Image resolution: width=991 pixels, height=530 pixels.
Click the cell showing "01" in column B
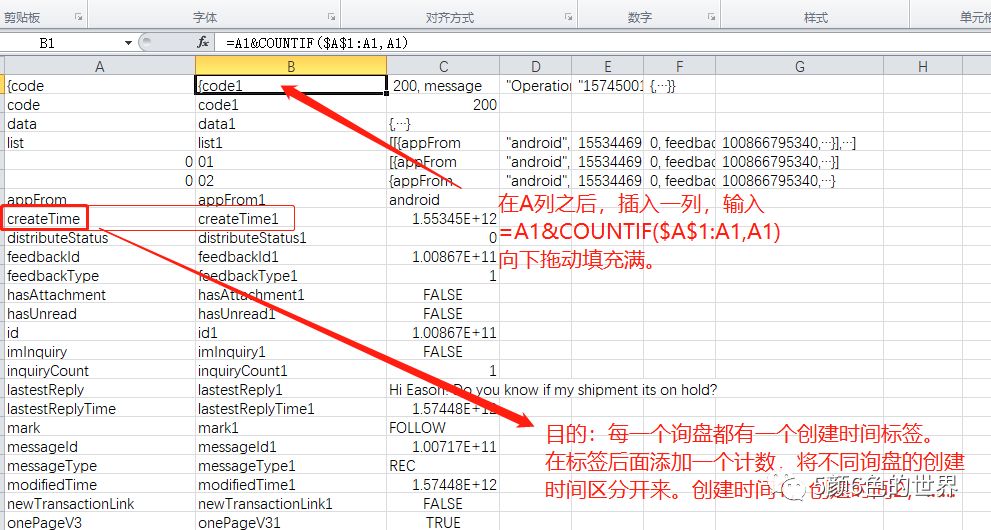291,162
